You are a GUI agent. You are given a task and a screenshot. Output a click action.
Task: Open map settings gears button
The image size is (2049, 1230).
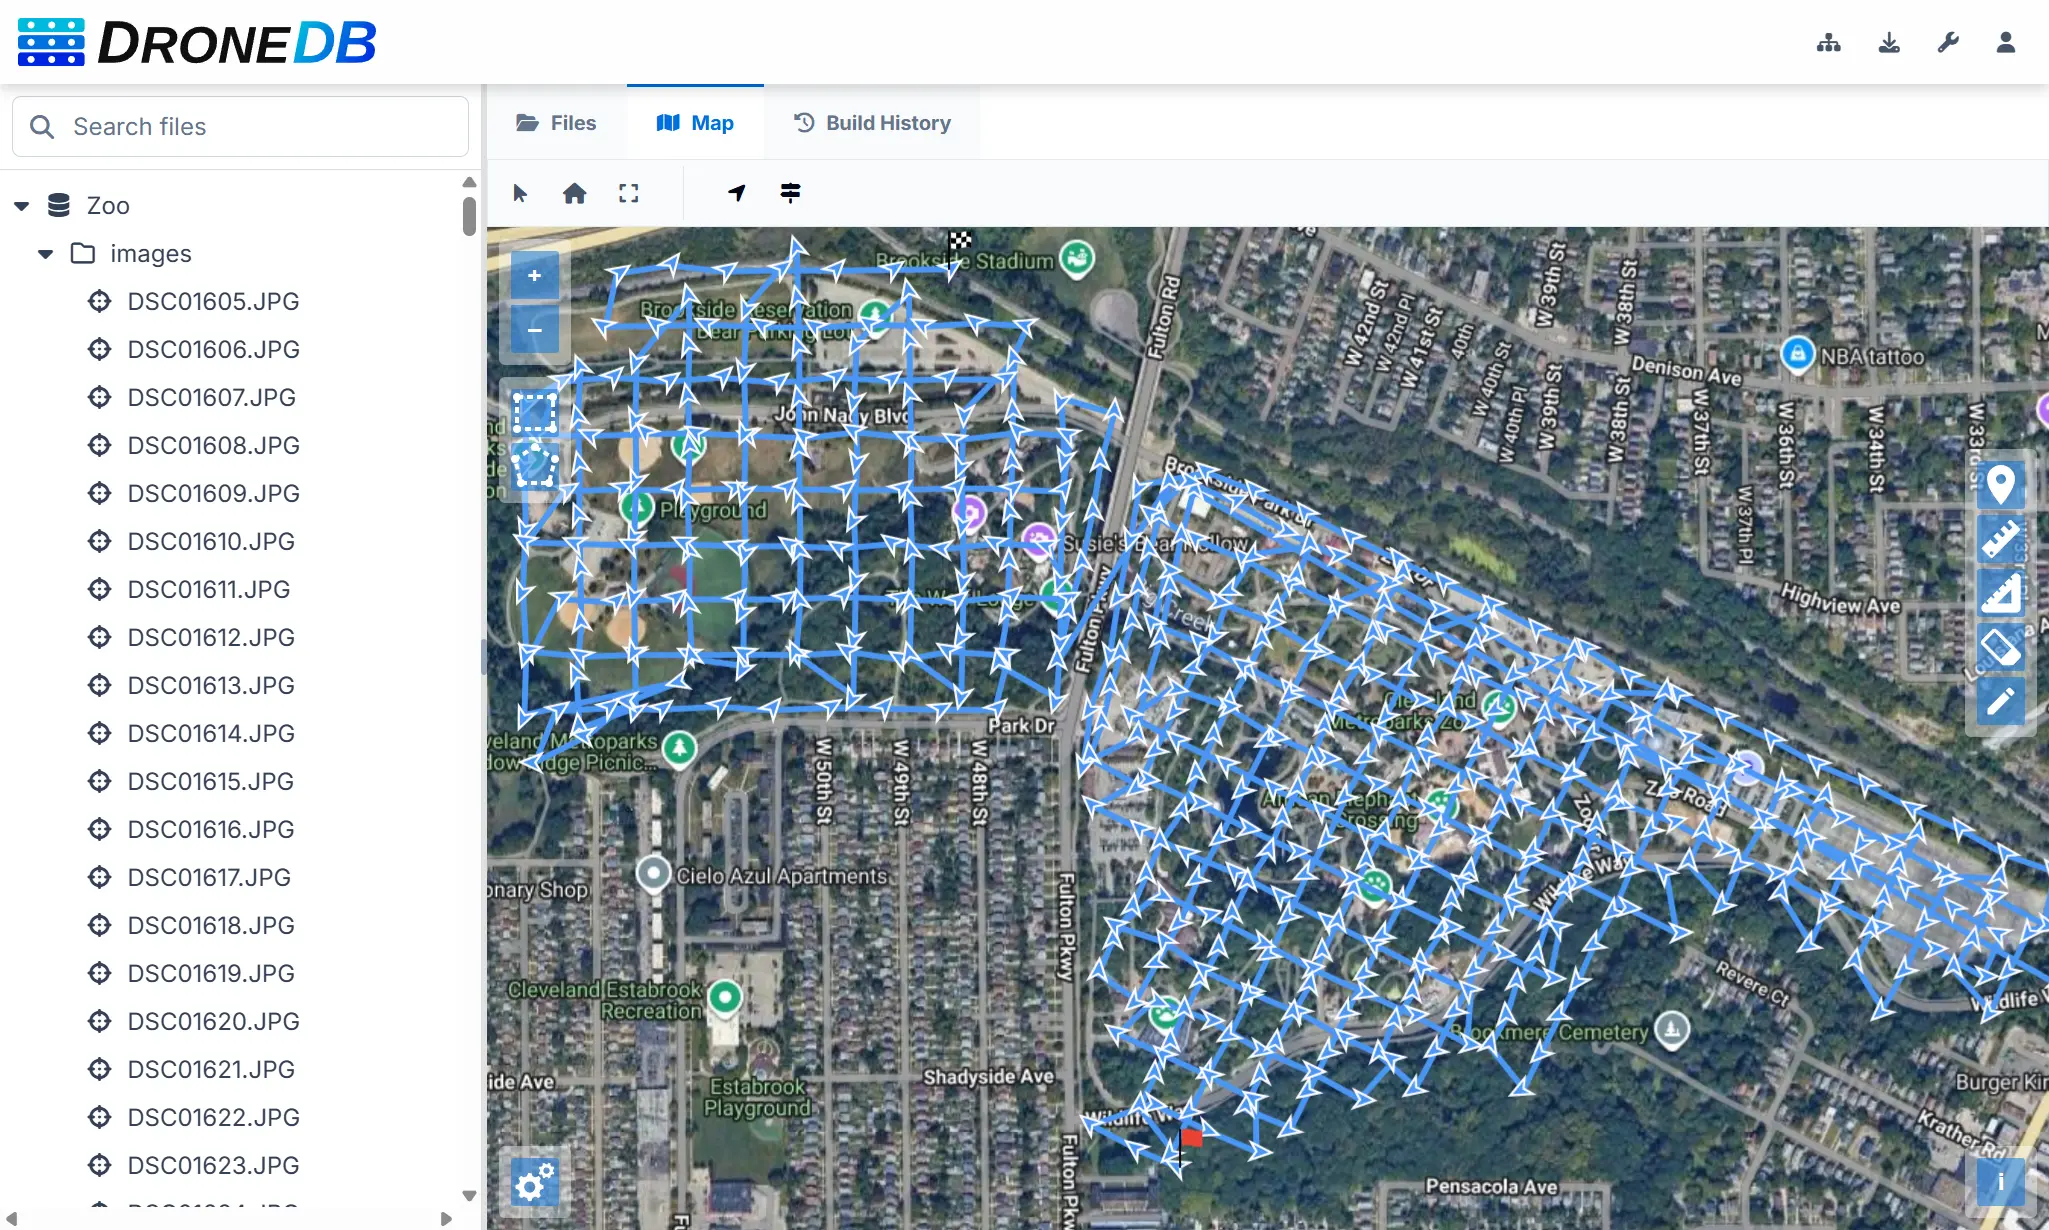coord(535,1183)
